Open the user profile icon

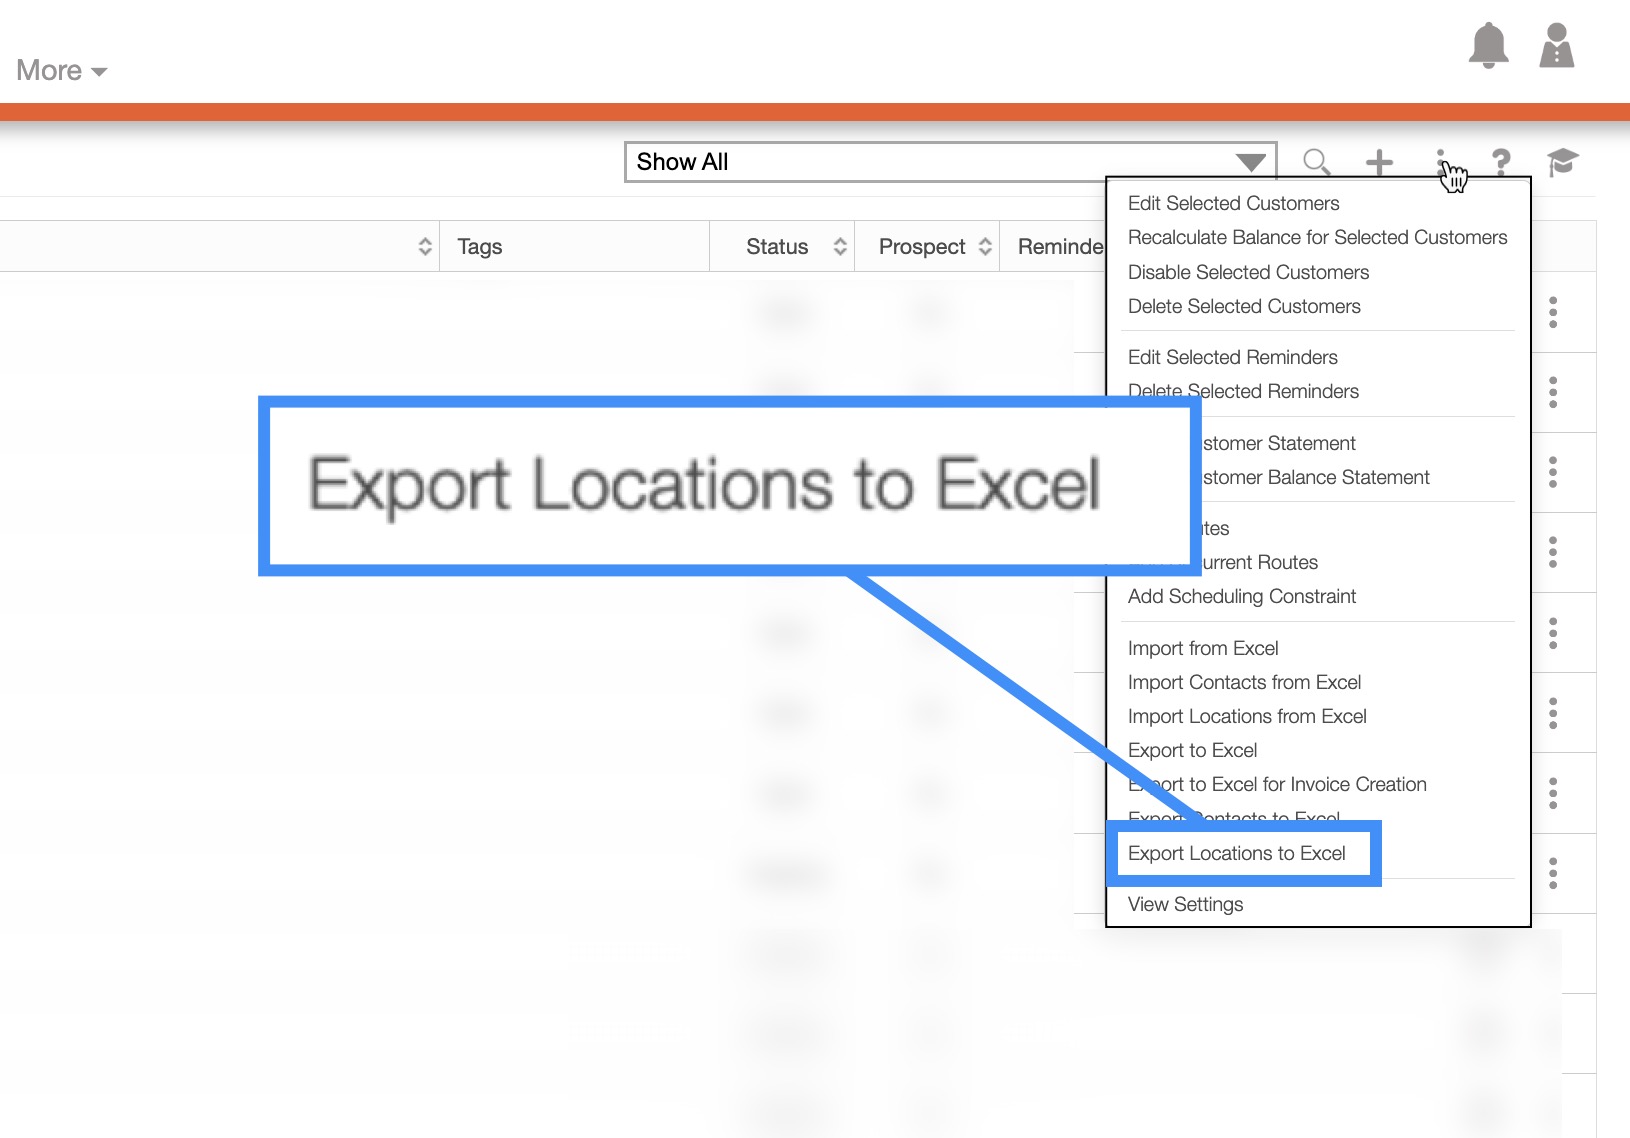click(1556, 46)
